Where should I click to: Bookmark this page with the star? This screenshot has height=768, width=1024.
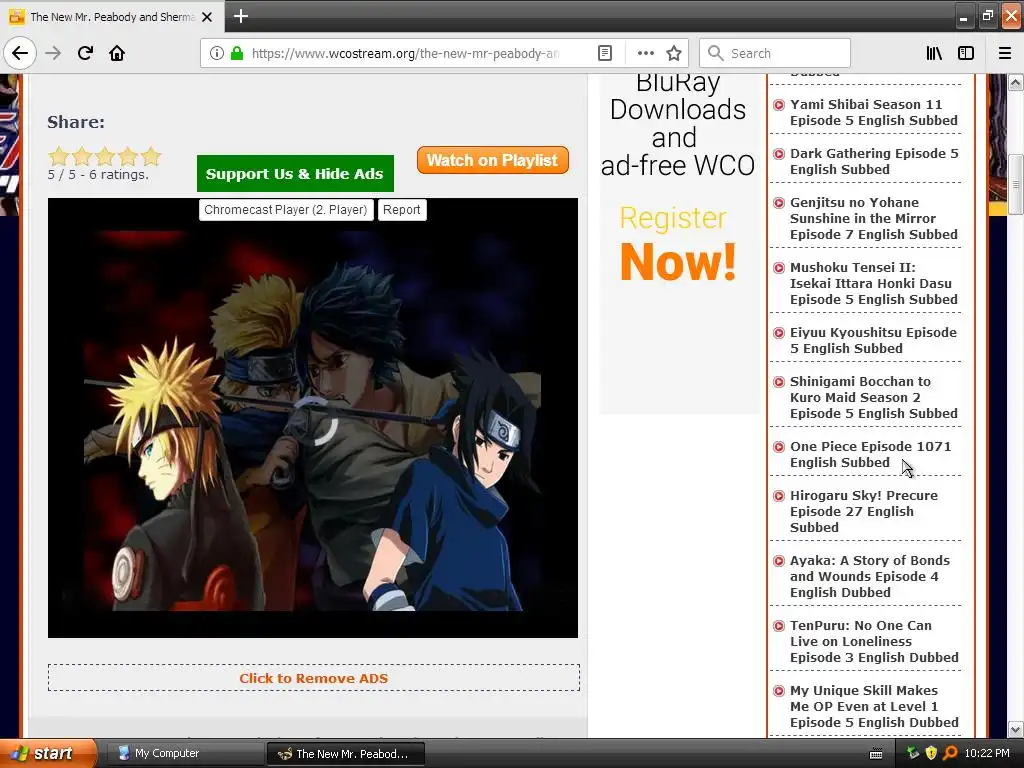[674, 54]
